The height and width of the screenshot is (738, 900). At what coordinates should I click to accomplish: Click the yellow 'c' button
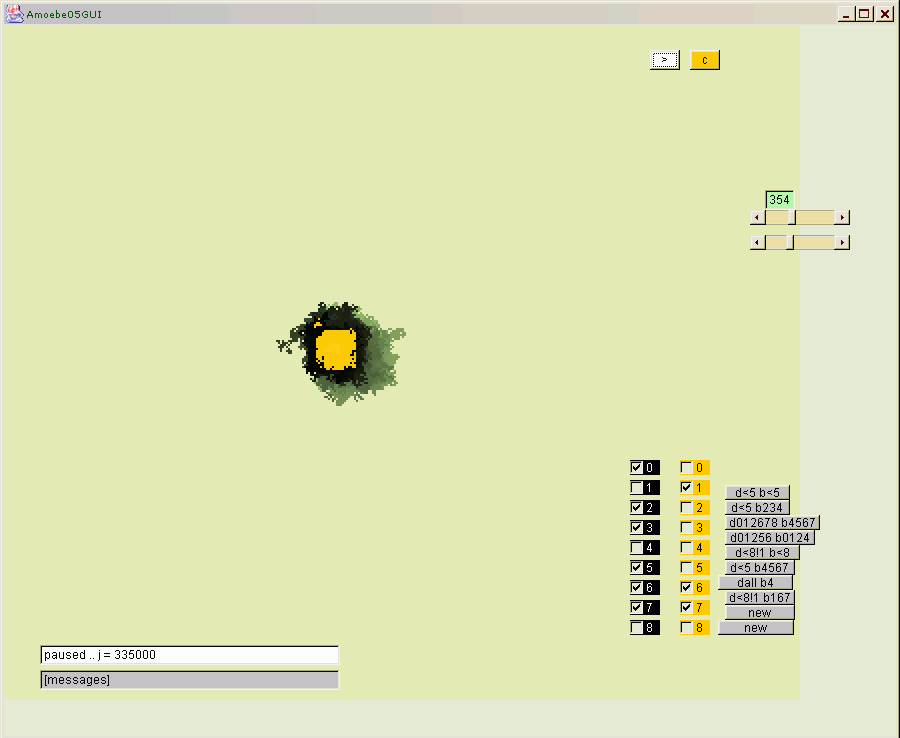pyautogui.click(x=705, y=60)
